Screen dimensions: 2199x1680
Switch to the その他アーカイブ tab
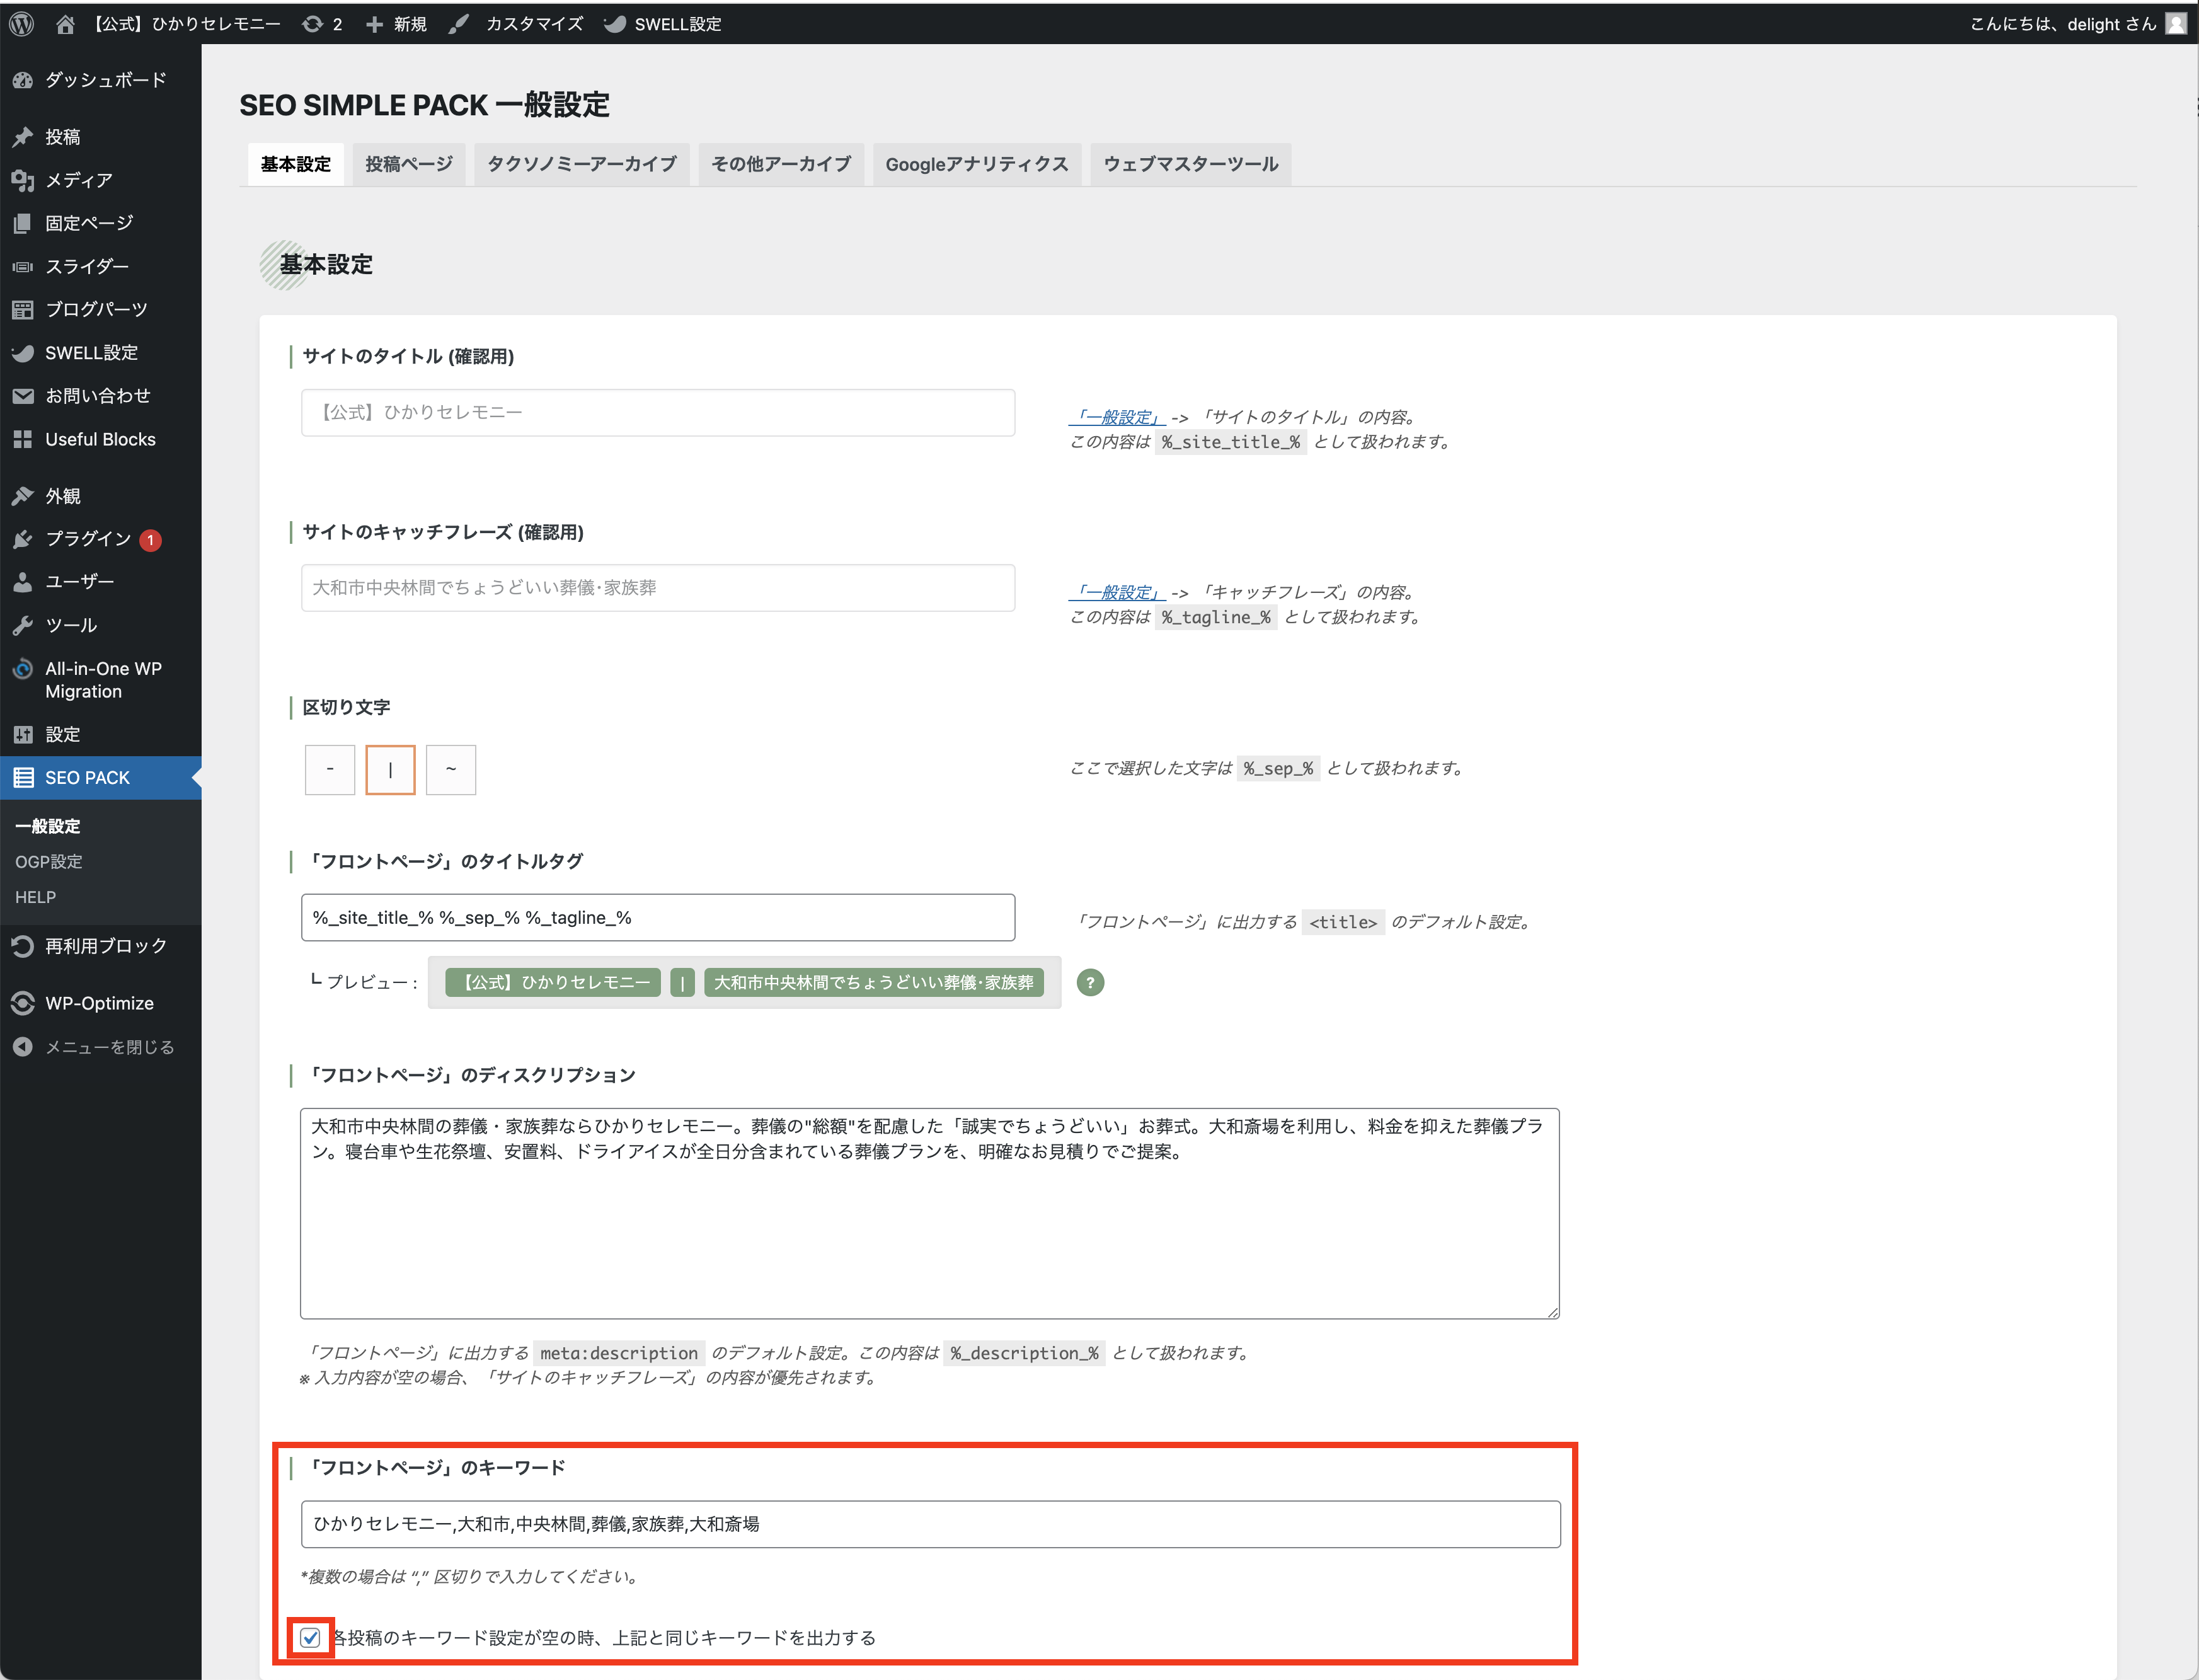point(781,164)
